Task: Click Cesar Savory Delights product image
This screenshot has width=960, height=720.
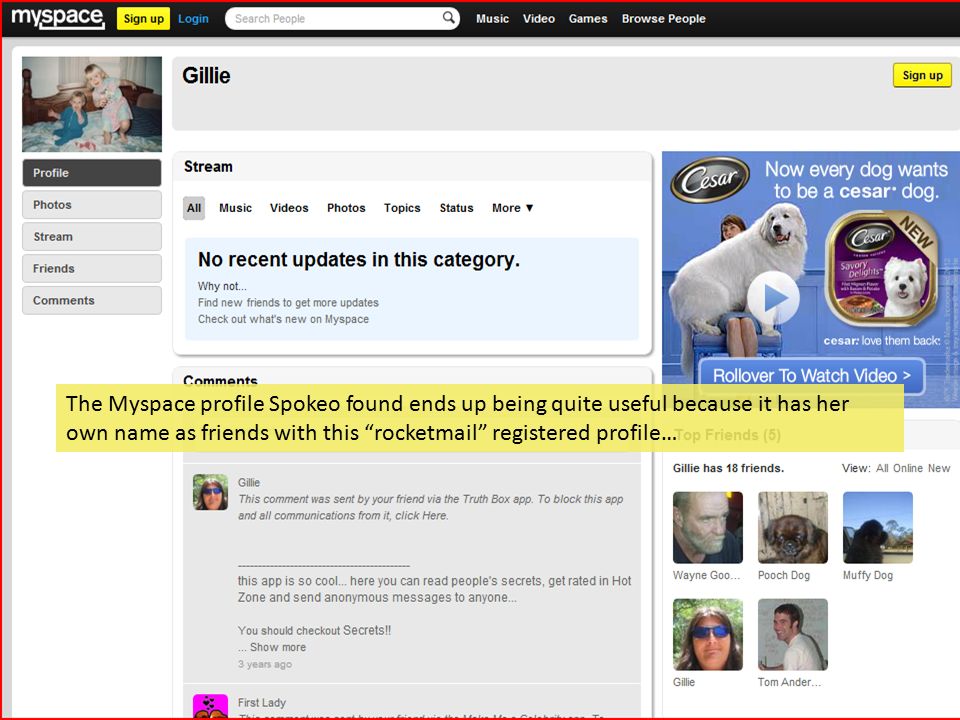Action: (x=882, y=267)
